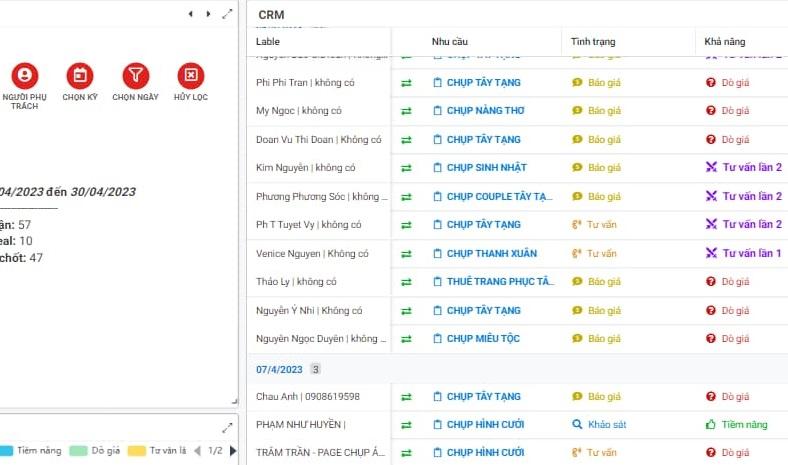Click Tiềm năng in PHẠM NHƯ HUYỀN row

[737, 425]
